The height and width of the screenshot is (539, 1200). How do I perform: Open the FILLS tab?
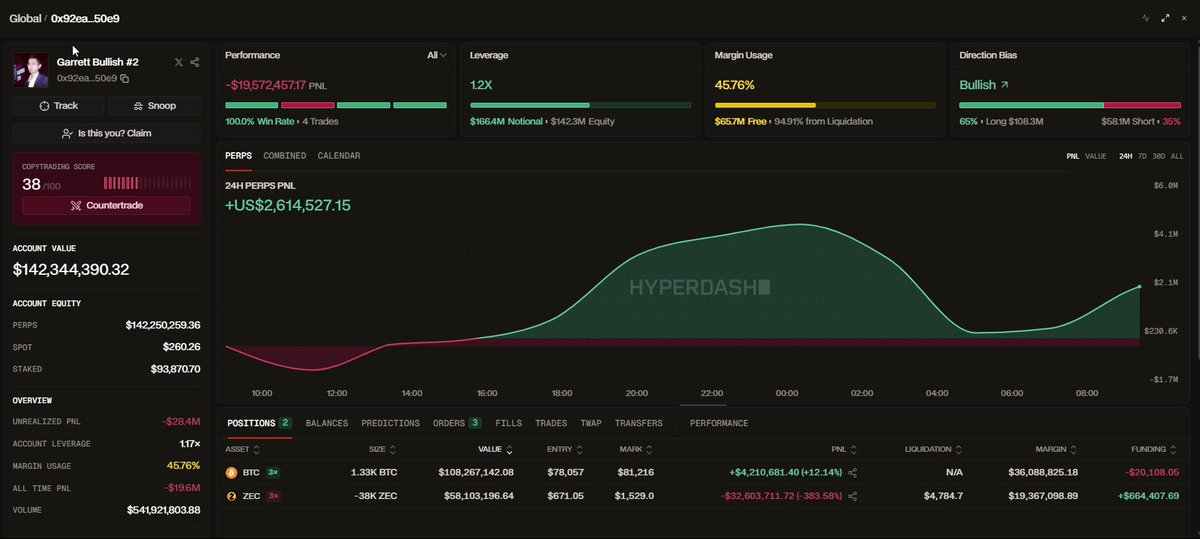click(508, 423)
